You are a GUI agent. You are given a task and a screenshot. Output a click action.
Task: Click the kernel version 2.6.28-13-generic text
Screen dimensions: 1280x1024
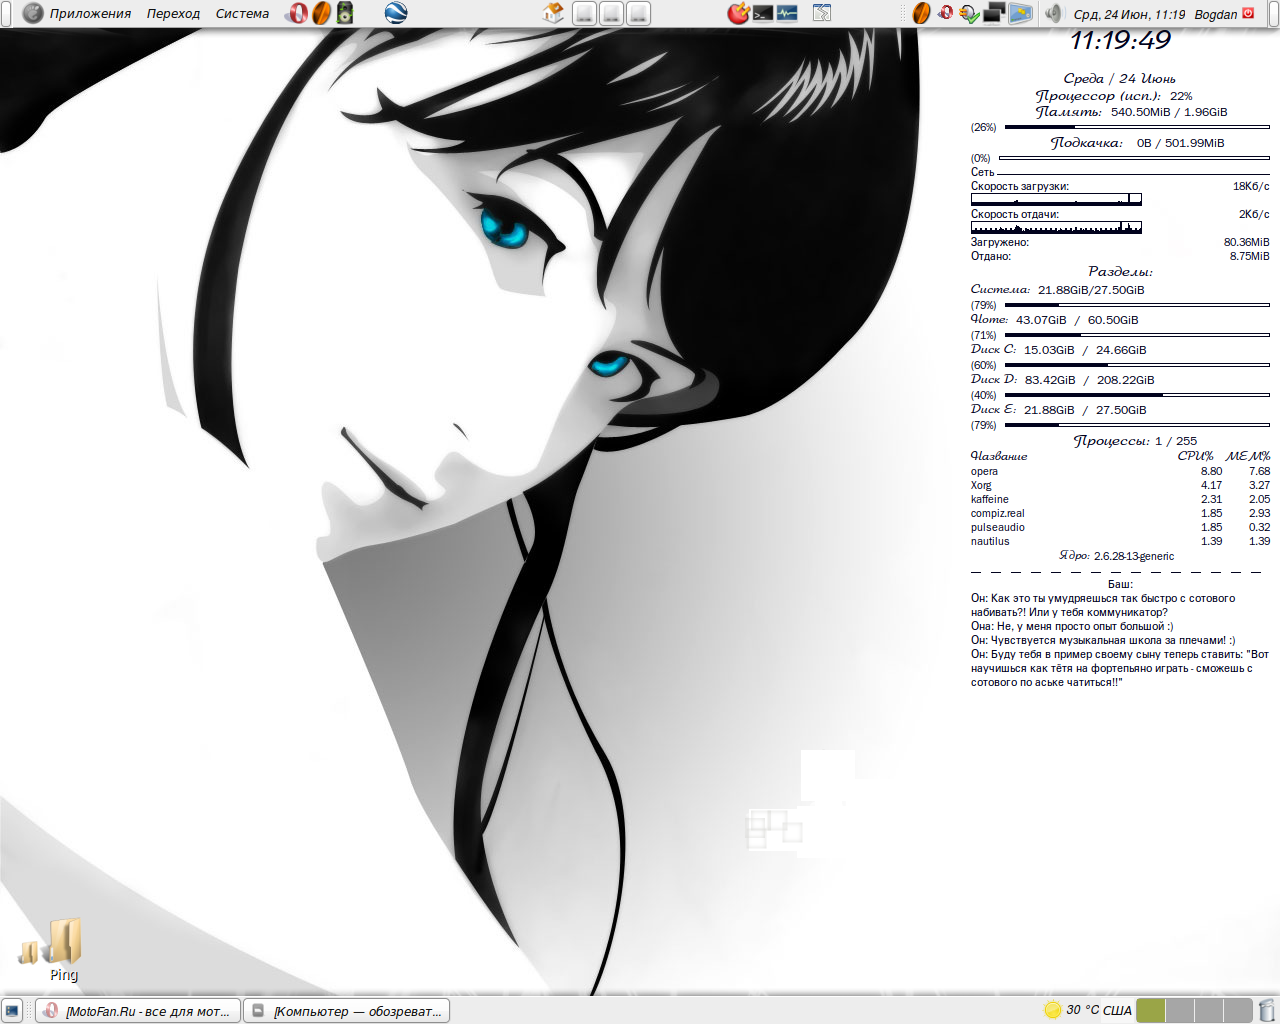pyautogui.click(x=1134, y=556)
